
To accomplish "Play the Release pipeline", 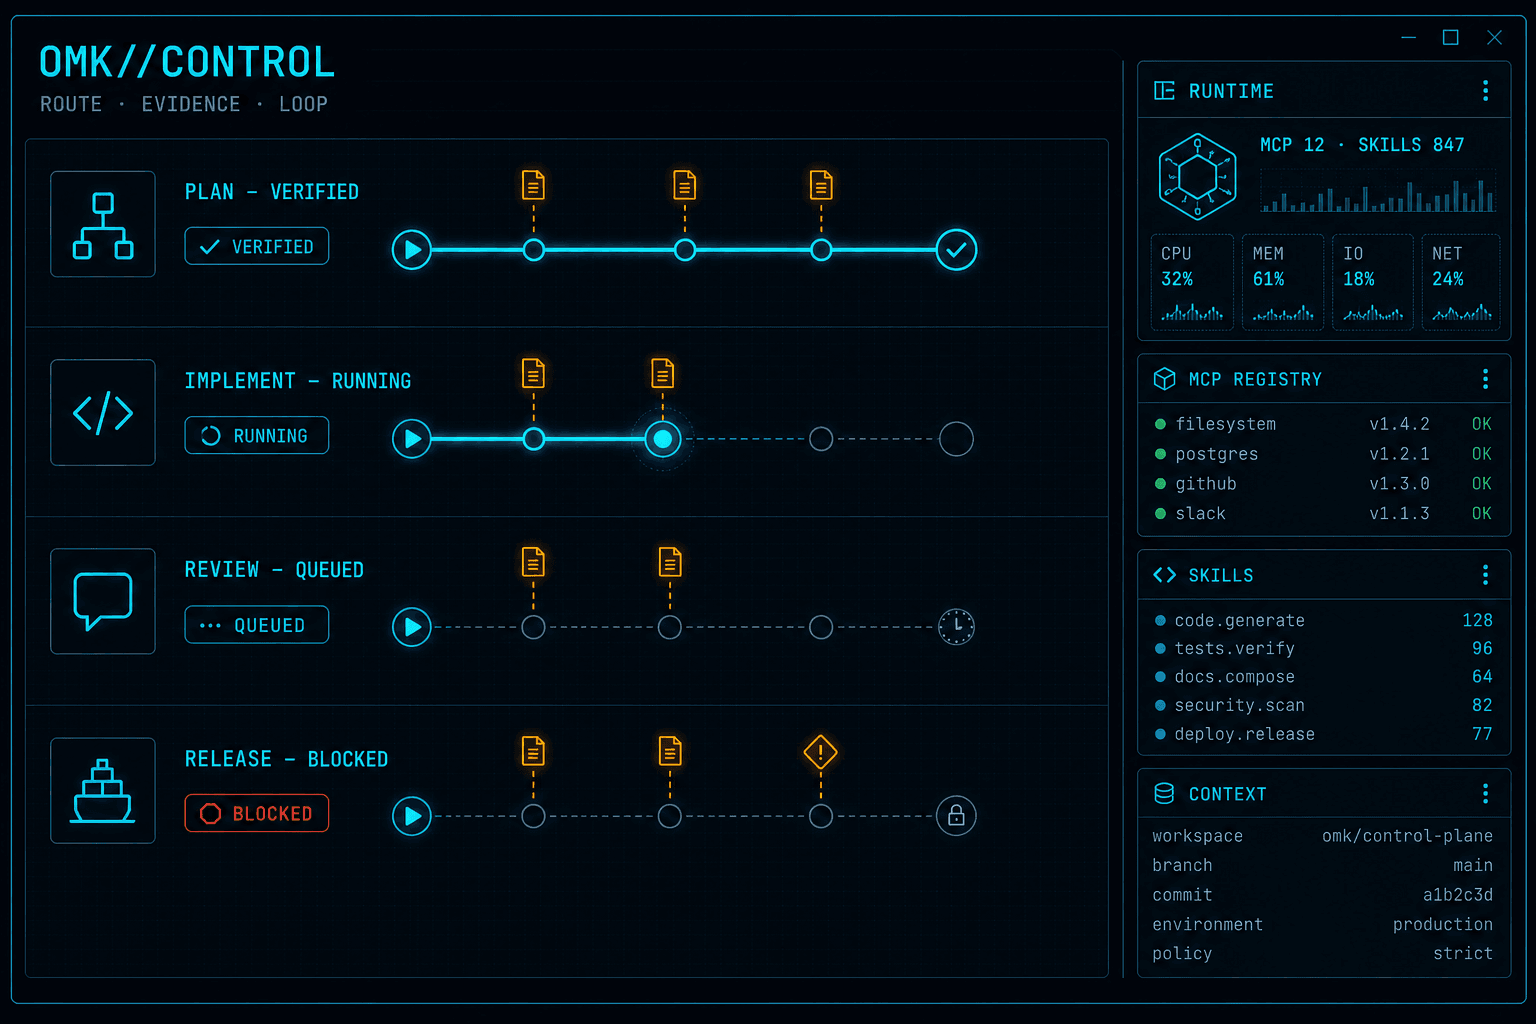I will click(412, 816).
